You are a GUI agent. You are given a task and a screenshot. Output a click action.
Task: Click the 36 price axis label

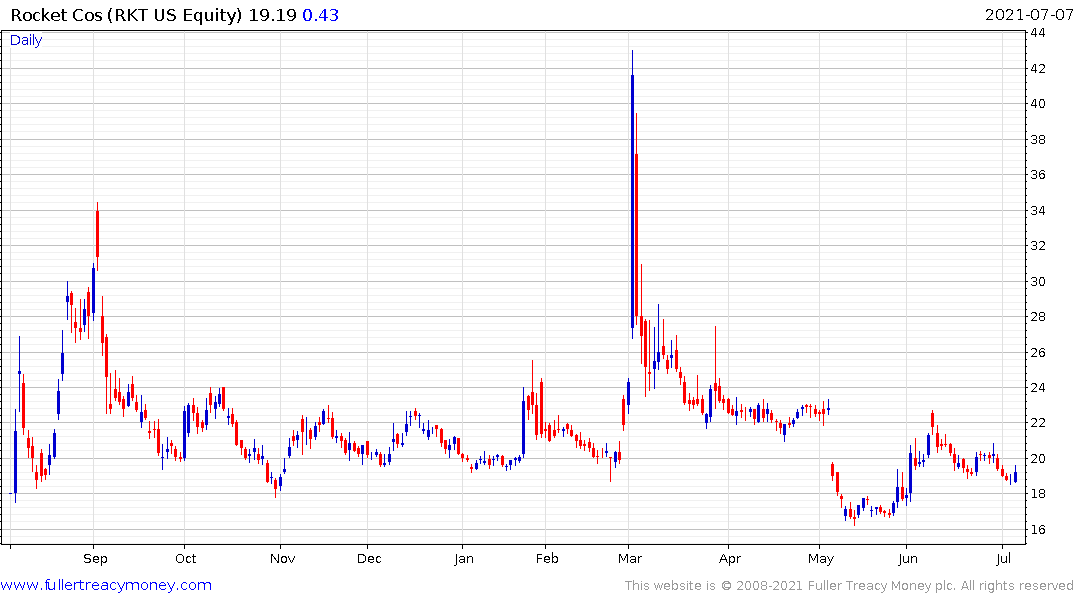1037,175
